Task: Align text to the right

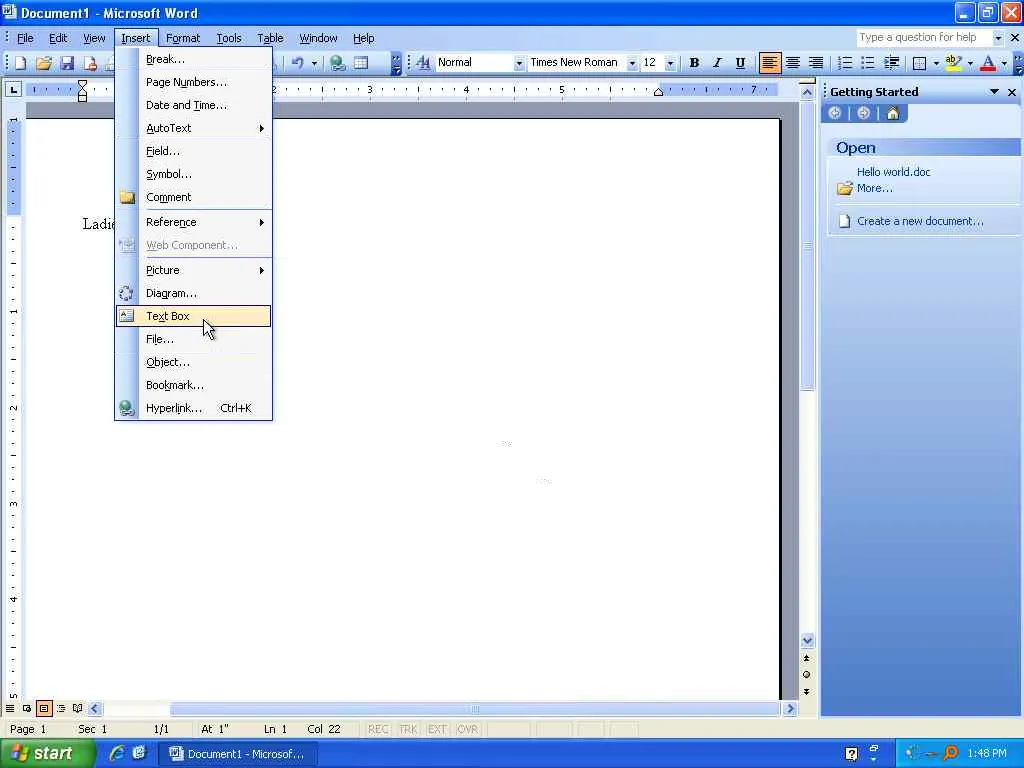Action: pyautogui.click(x=816, y=63)
